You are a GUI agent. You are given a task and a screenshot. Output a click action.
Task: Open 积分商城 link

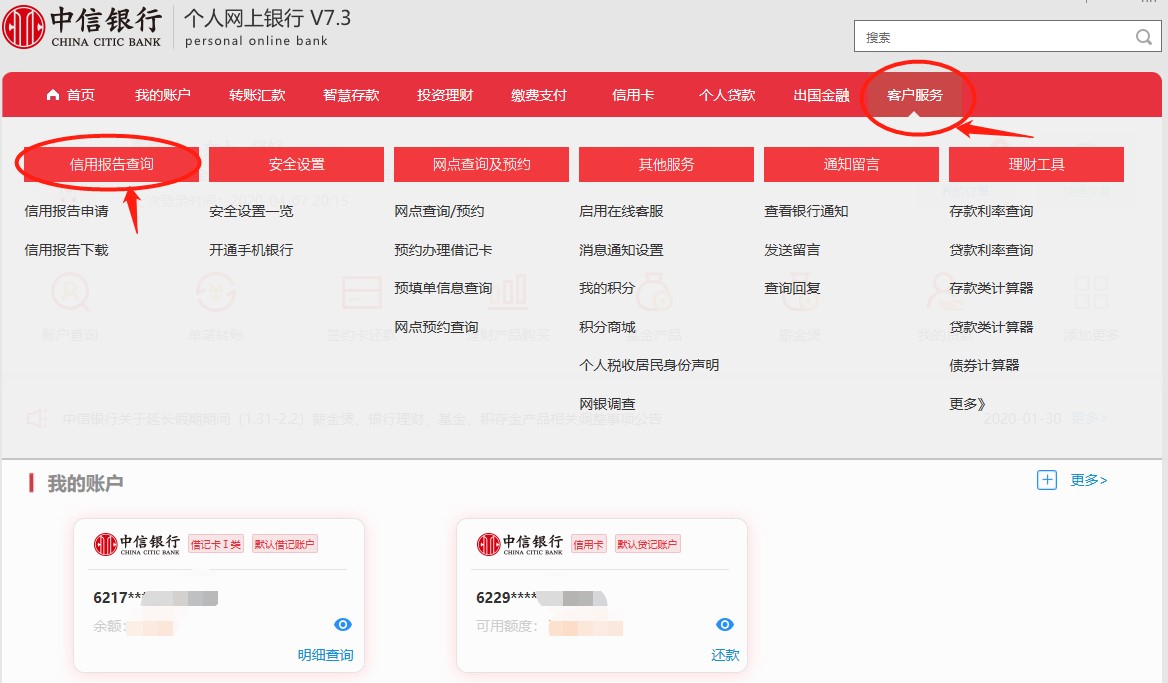[607, 326]
